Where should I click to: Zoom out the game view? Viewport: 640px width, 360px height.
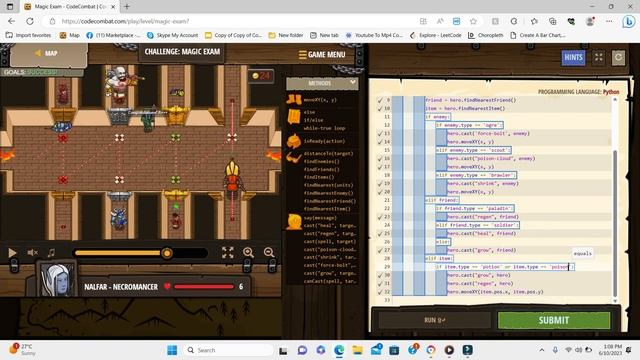coord(269,253)
